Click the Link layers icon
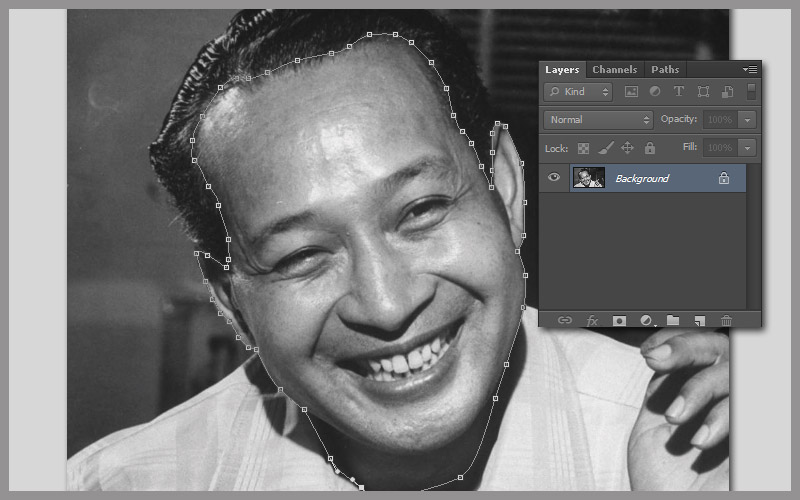Image resolution: width=800 pixels, height=500 pixels. click(565, 320)
